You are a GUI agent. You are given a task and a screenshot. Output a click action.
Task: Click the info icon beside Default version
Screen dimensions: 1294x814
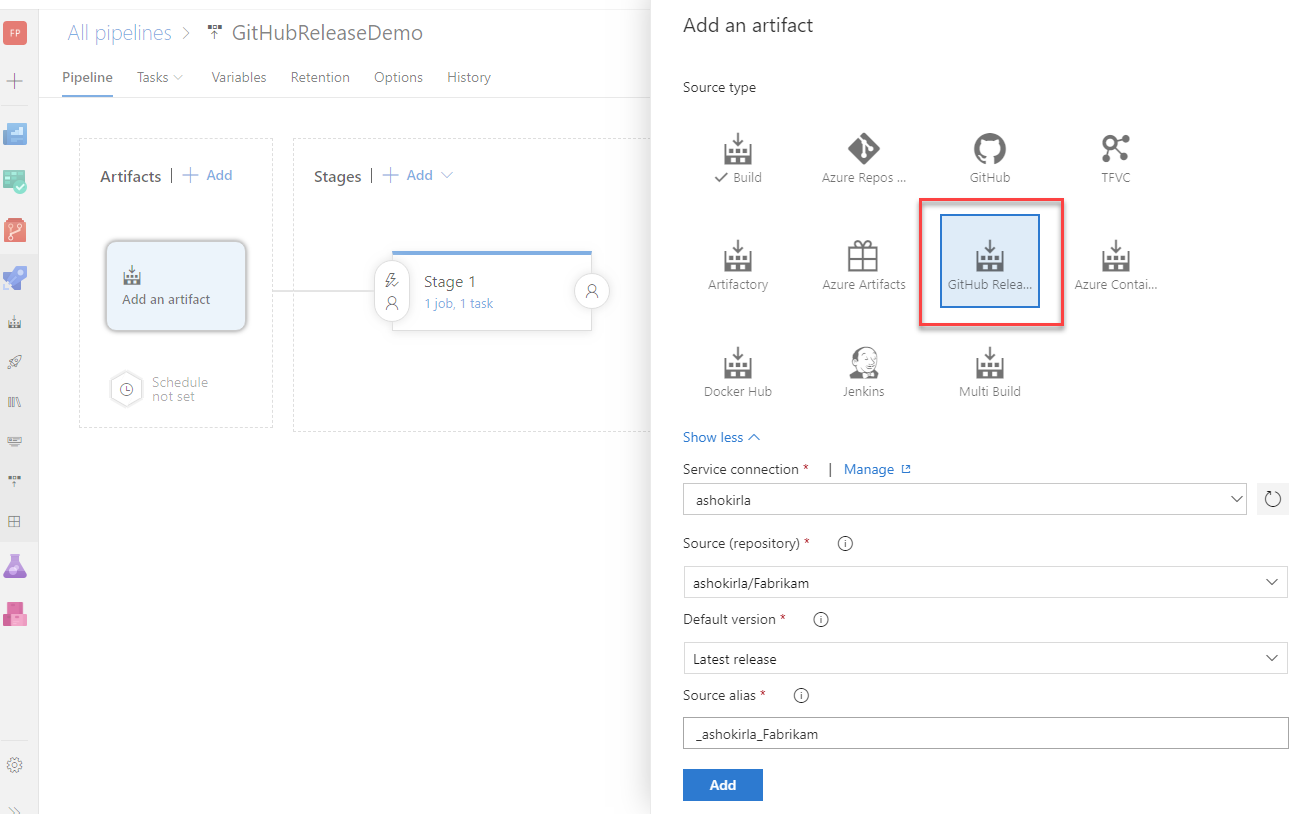point(820,619)
